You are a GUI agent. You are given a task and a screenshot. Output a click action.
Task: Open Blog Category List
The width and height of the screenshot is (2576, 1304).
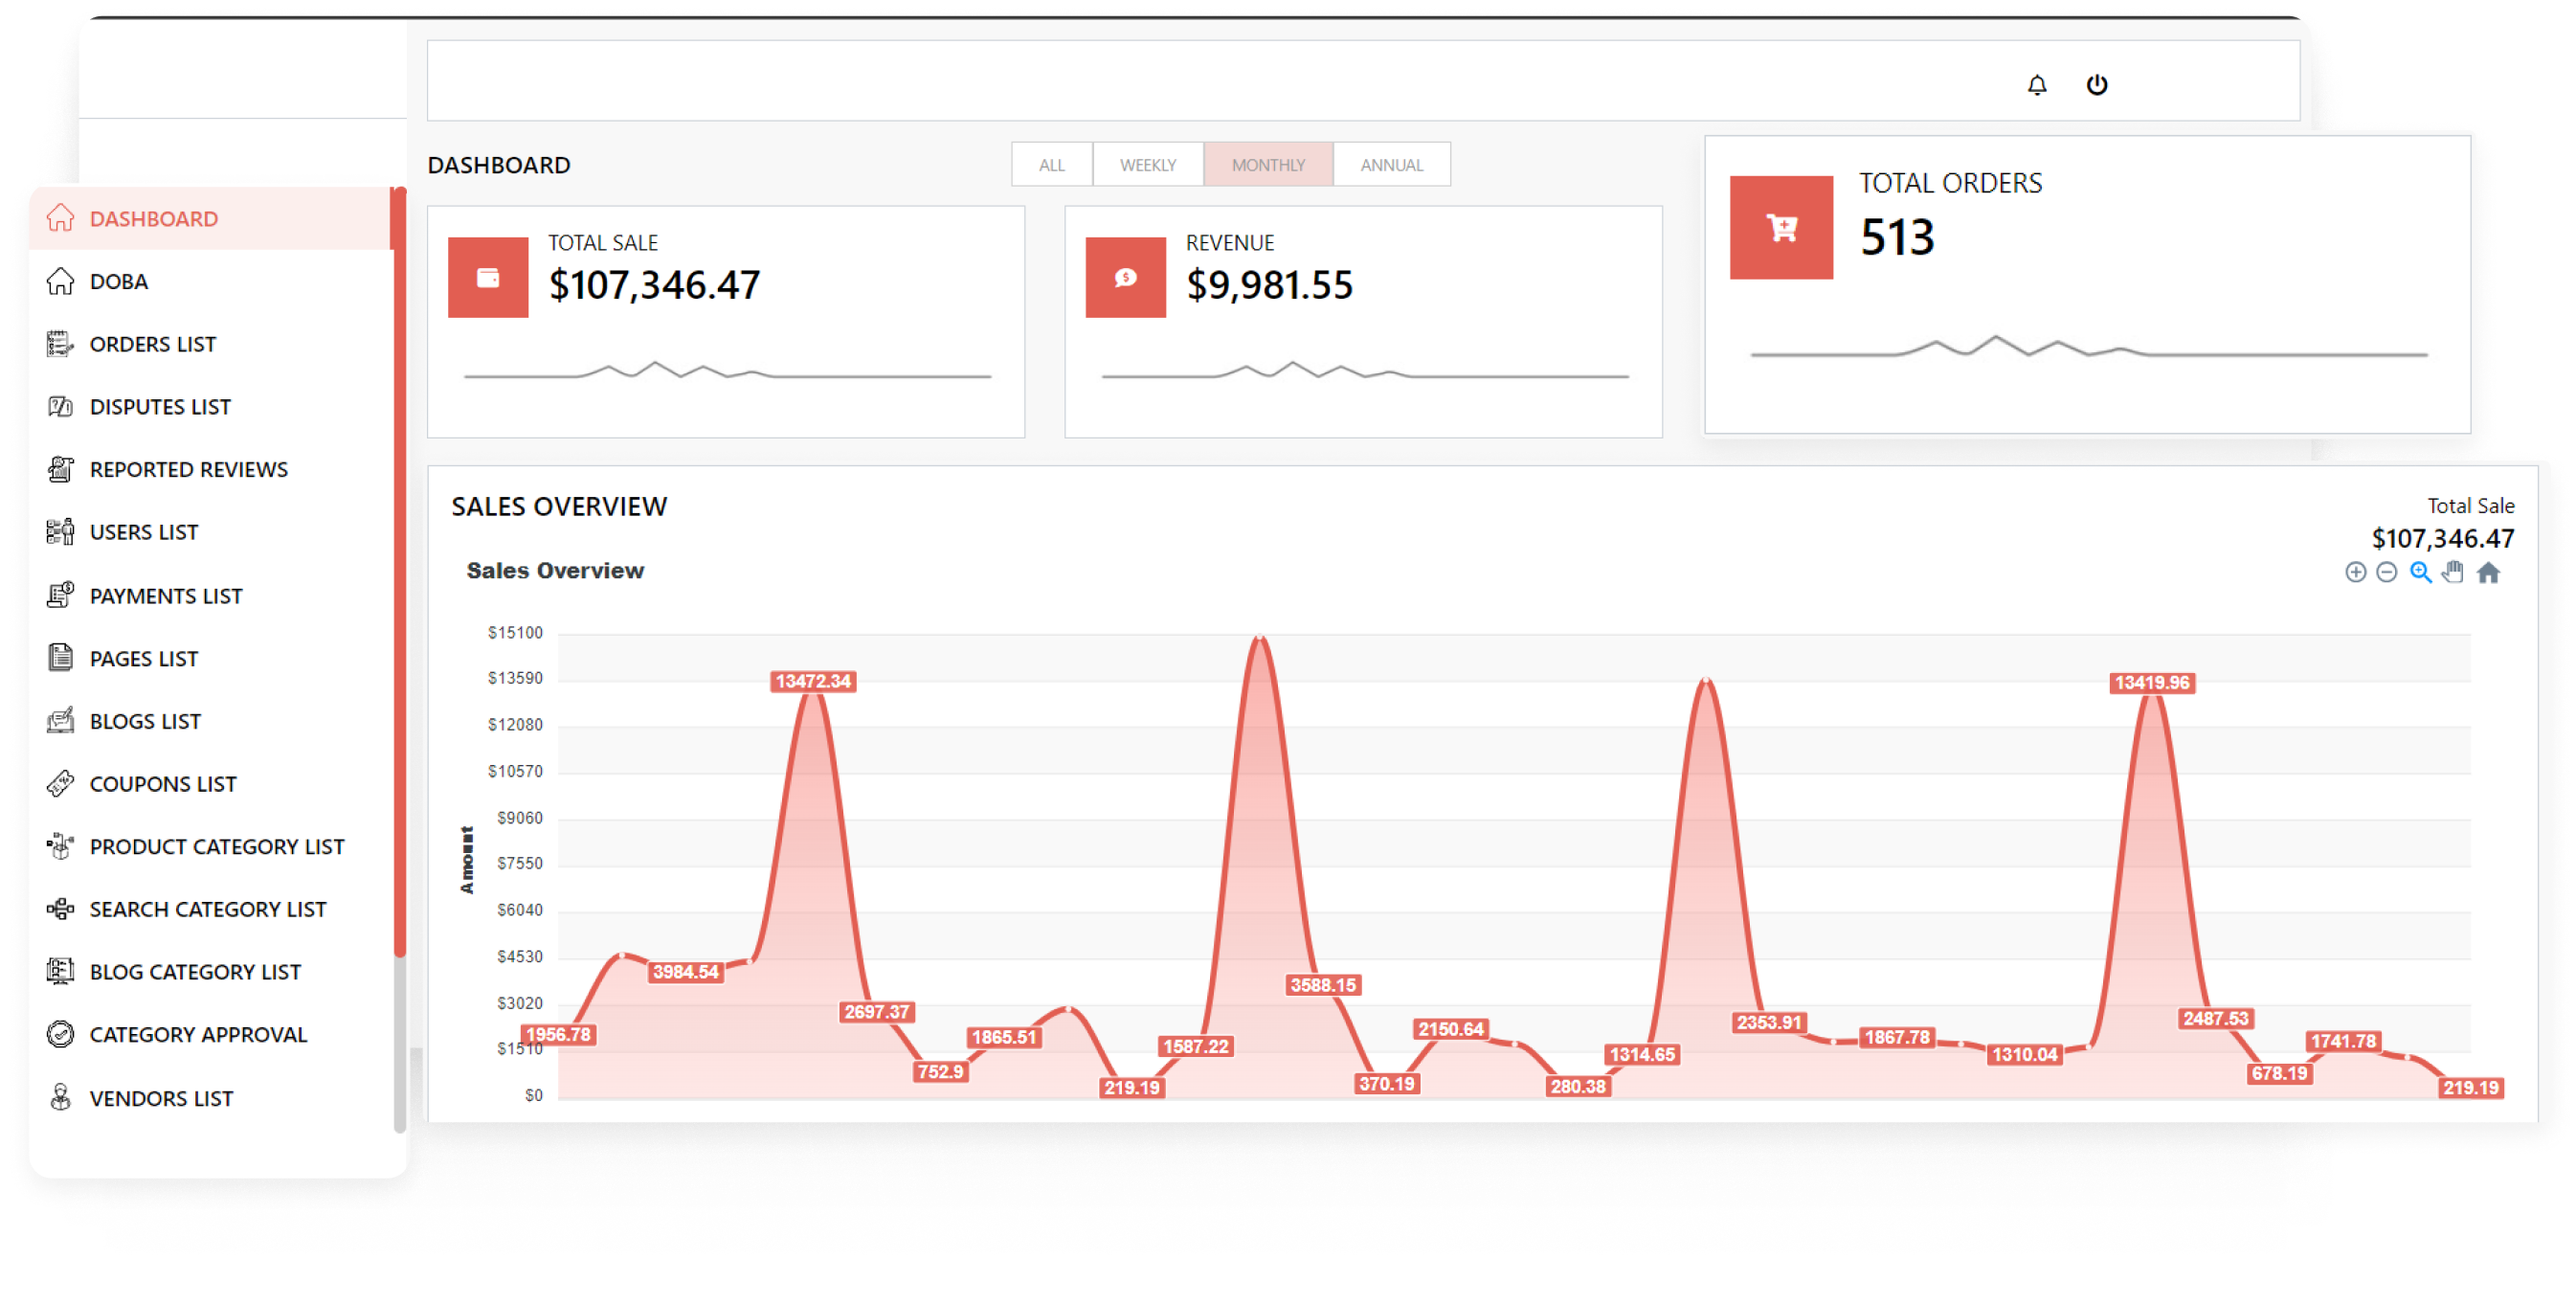(x=195, y=973)
